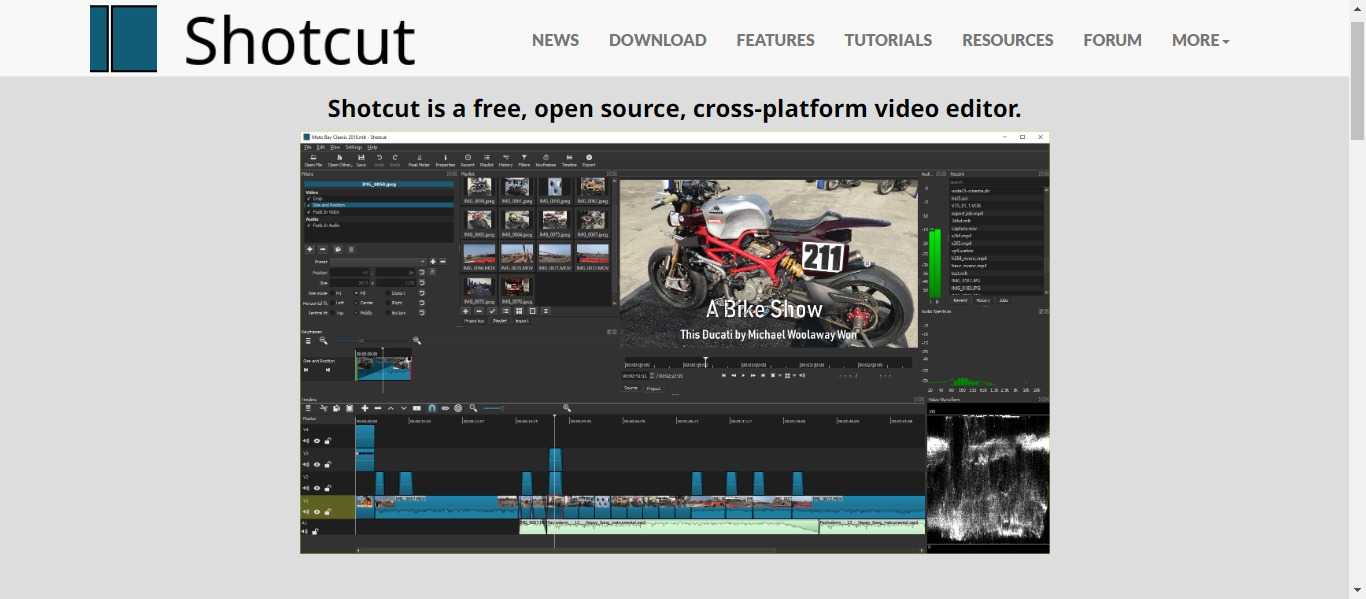The height and width of the screenshot is (599, 1366).
Task: Click the minus icon under the filter list
Action: (322, 249)
